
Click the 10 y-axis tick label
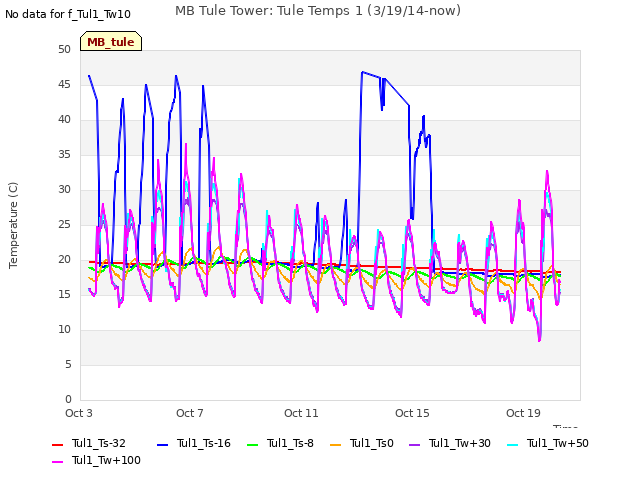pos(64,330)
